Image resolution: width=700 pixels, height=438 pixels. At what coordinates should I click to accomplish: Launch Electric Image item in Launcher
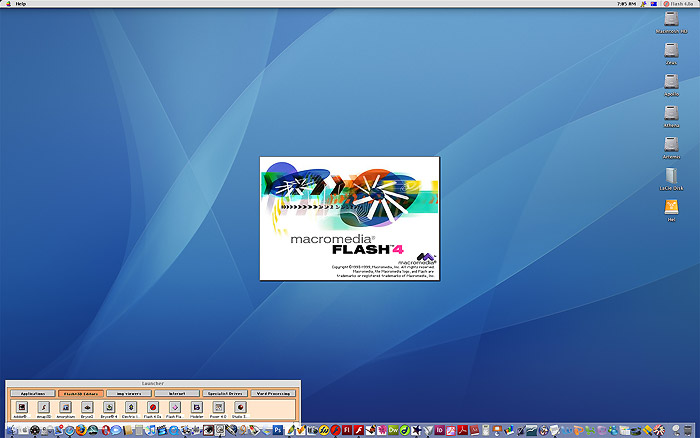[x=131, y=407]
